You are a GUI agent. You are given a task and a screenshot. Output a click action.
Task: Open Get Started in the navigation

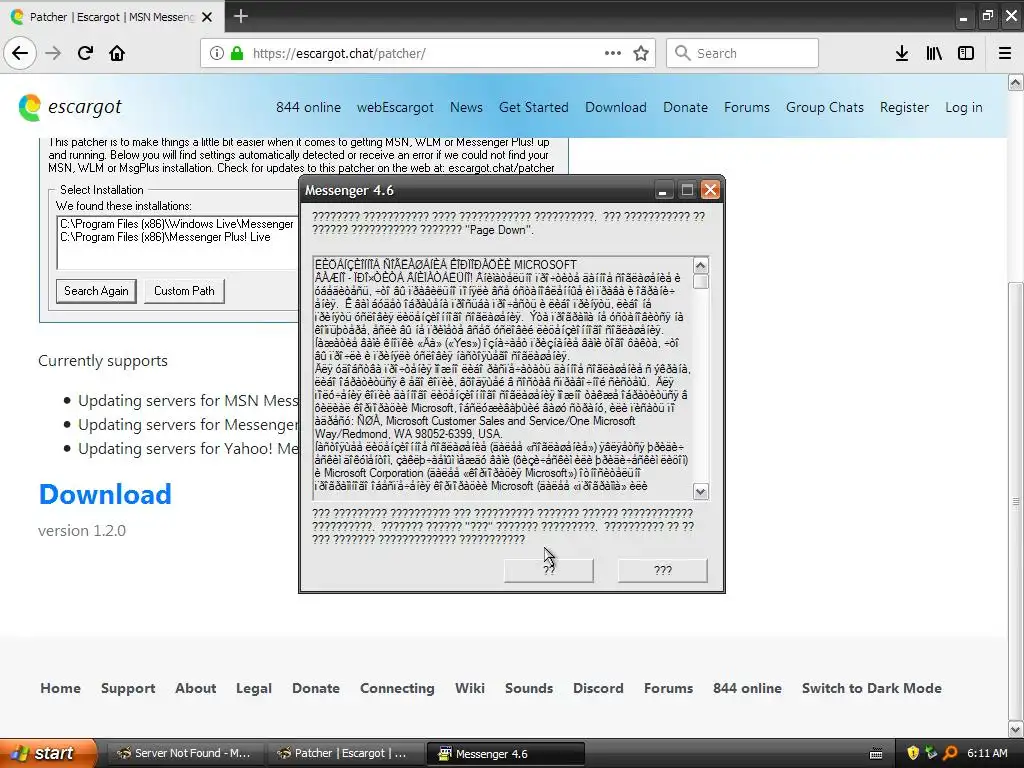534,107
